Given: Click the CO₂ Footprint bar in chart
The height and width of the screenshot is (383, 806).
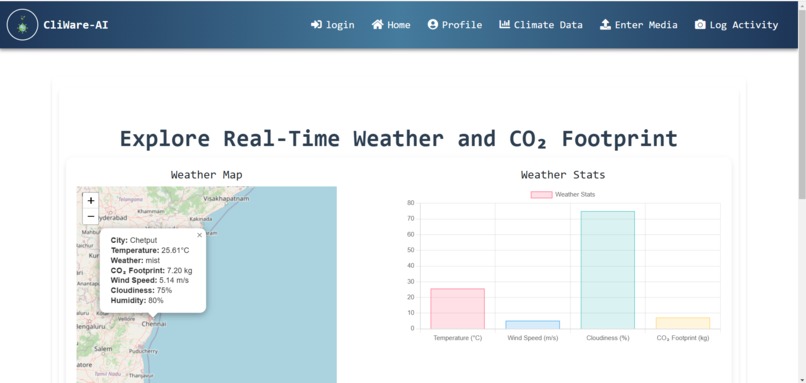Looking at the screenshot, I should 683,323.
